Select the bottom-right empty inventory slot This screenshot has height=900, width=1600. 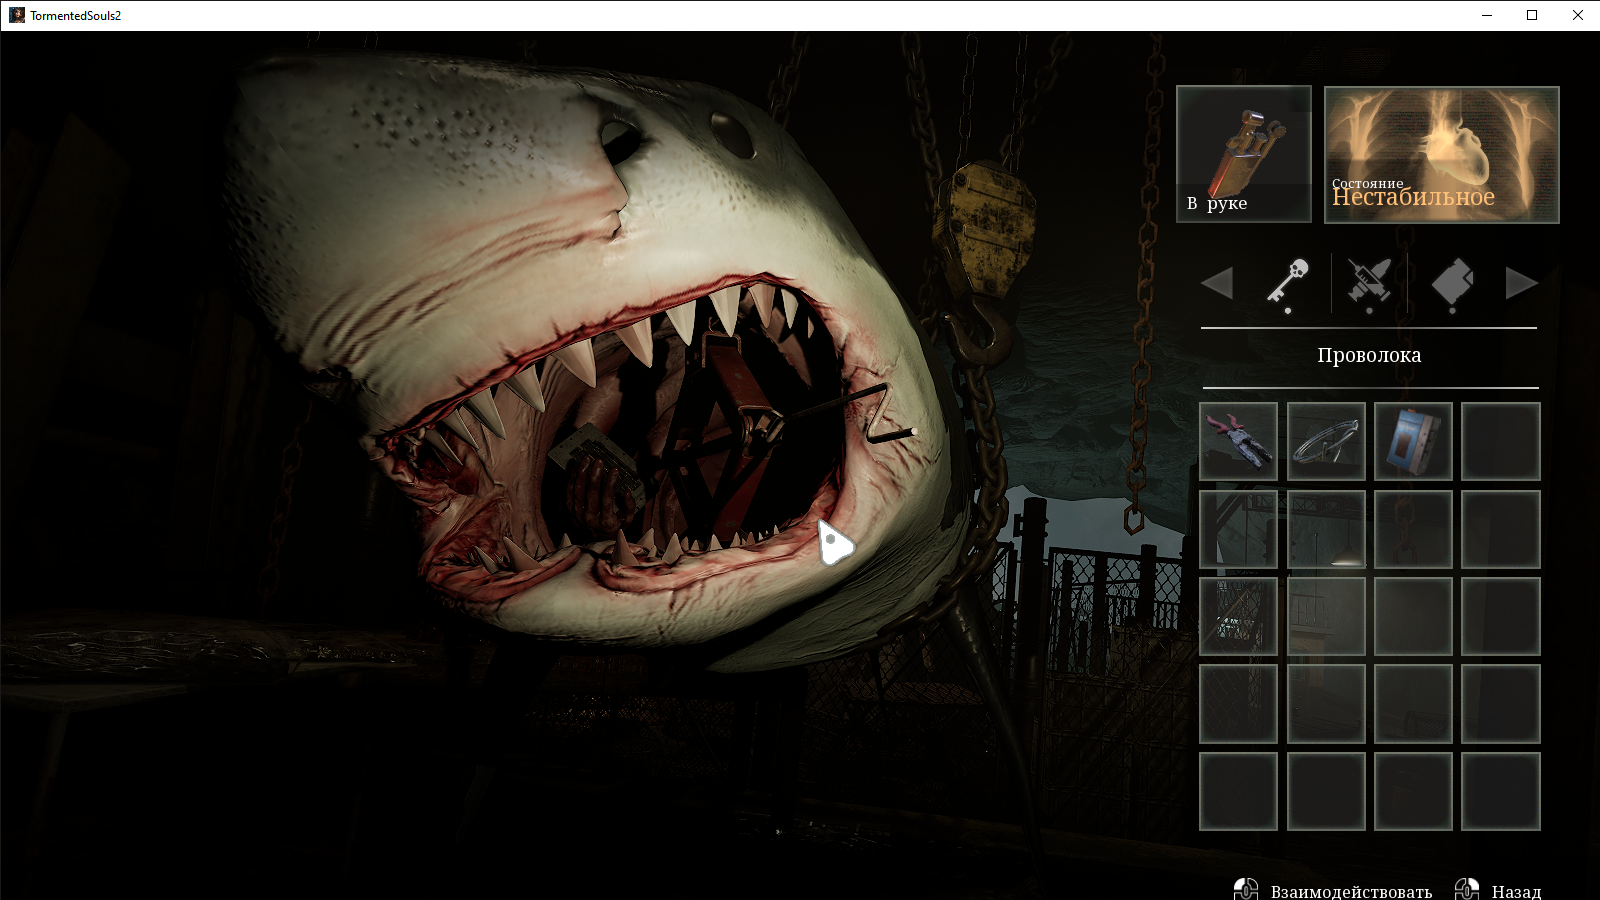pyautogui.click(x=1500, y=791)
